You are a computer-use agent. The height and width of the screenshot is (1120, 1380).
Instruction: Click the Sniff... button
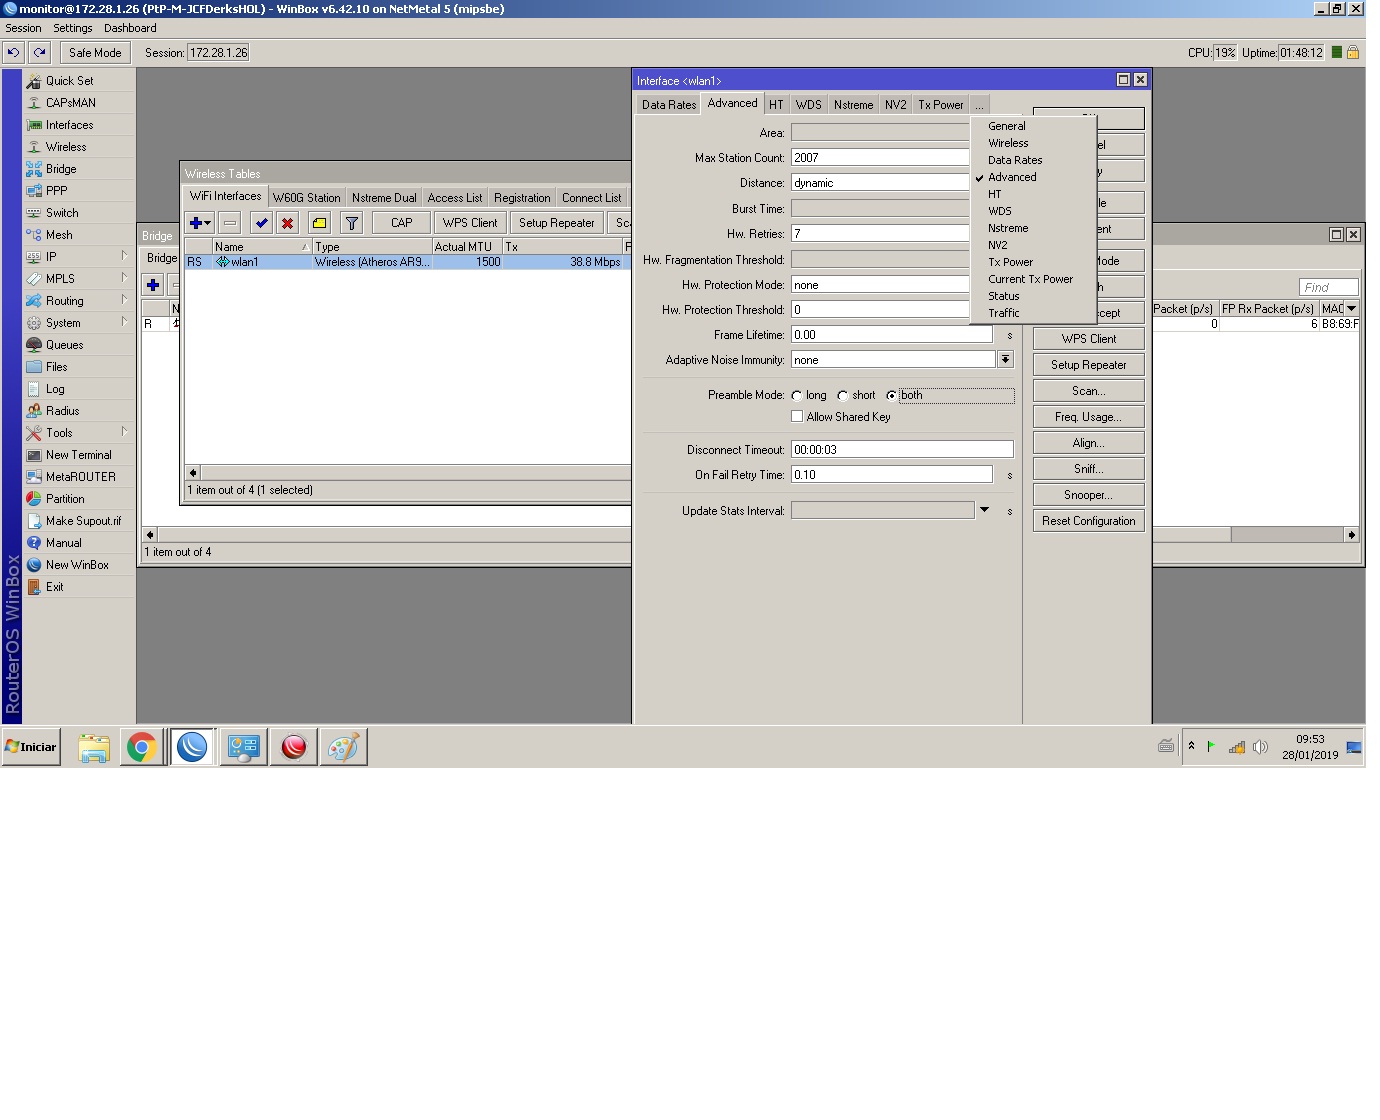point(1089,469)
